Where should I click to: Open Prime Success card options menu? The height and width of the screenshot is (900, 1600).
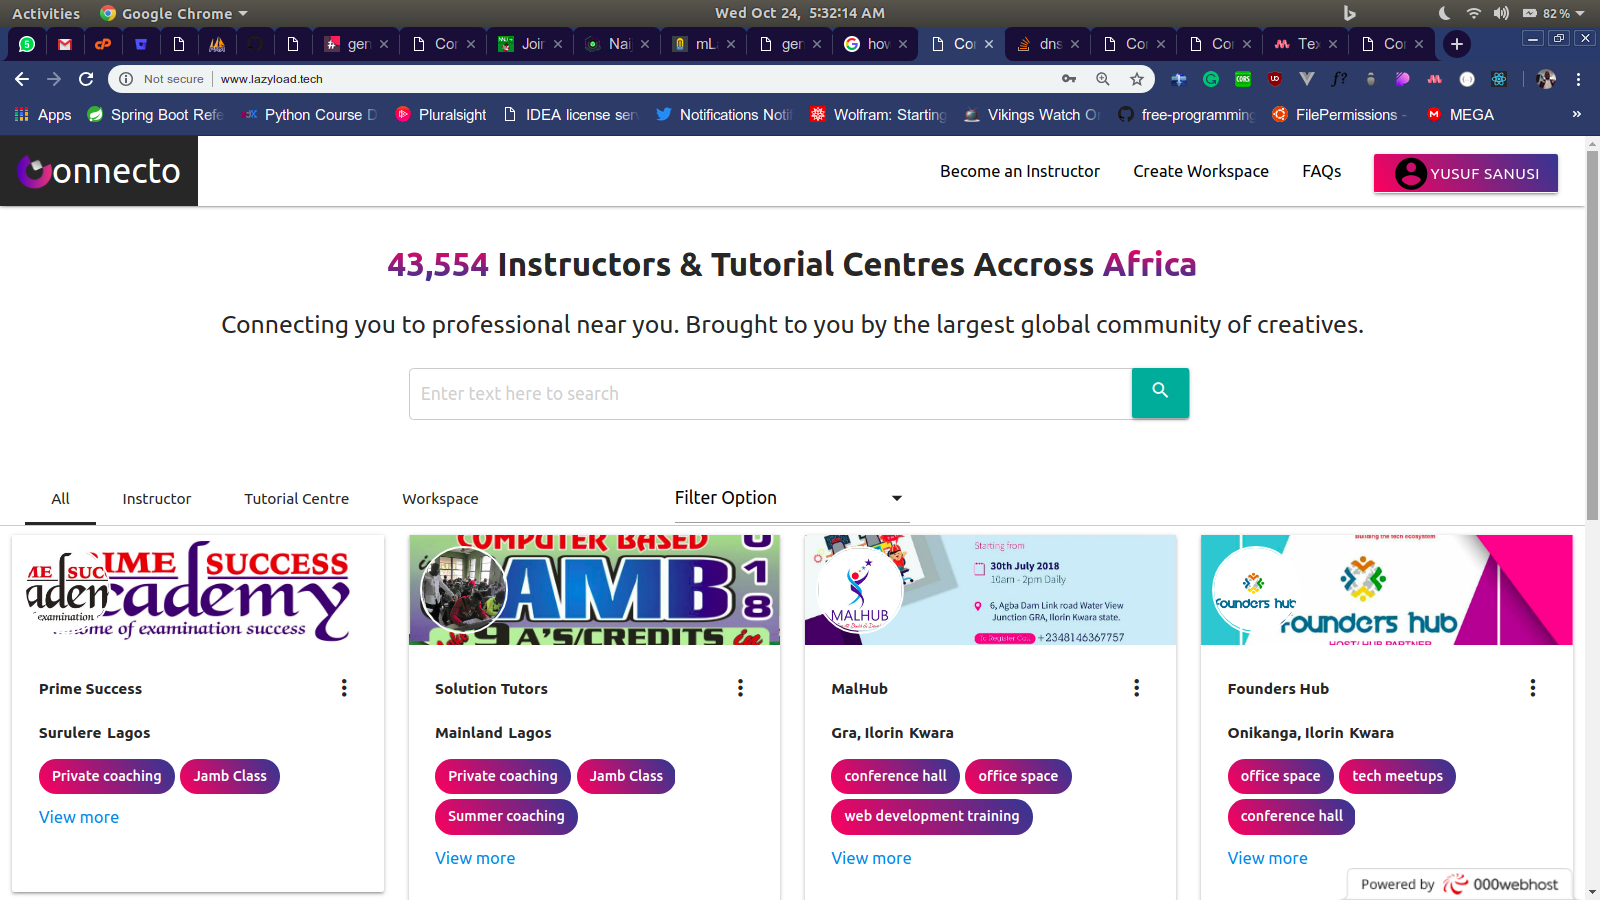point(344,688)
